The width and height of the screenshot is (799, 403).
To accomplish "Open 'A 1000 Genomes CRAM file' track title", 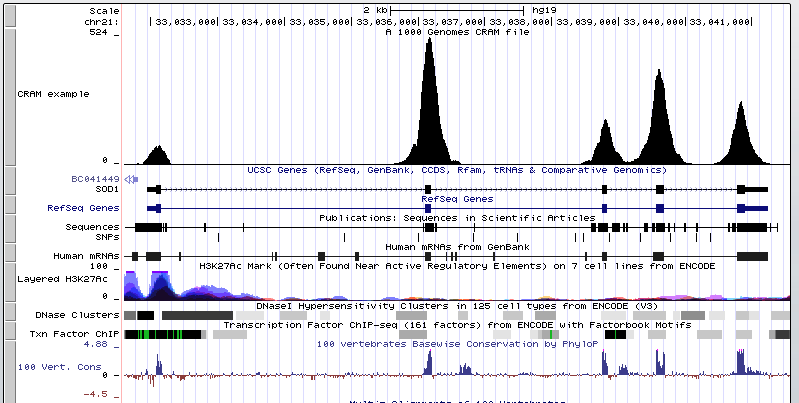I will click(457, 32).
